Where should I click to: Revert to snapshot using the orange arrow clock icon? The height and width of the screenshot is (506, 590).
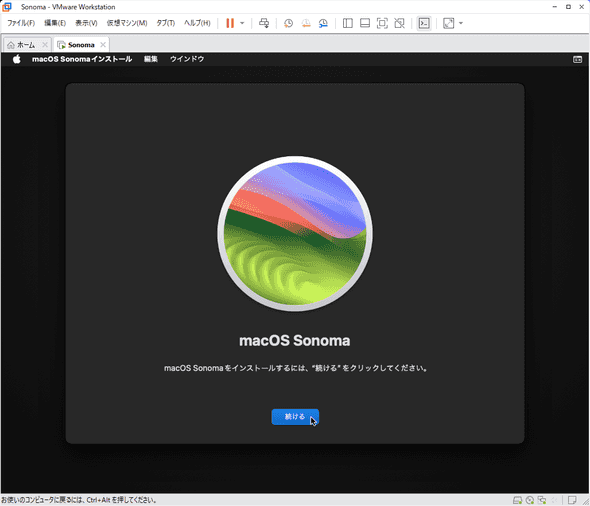306,23
